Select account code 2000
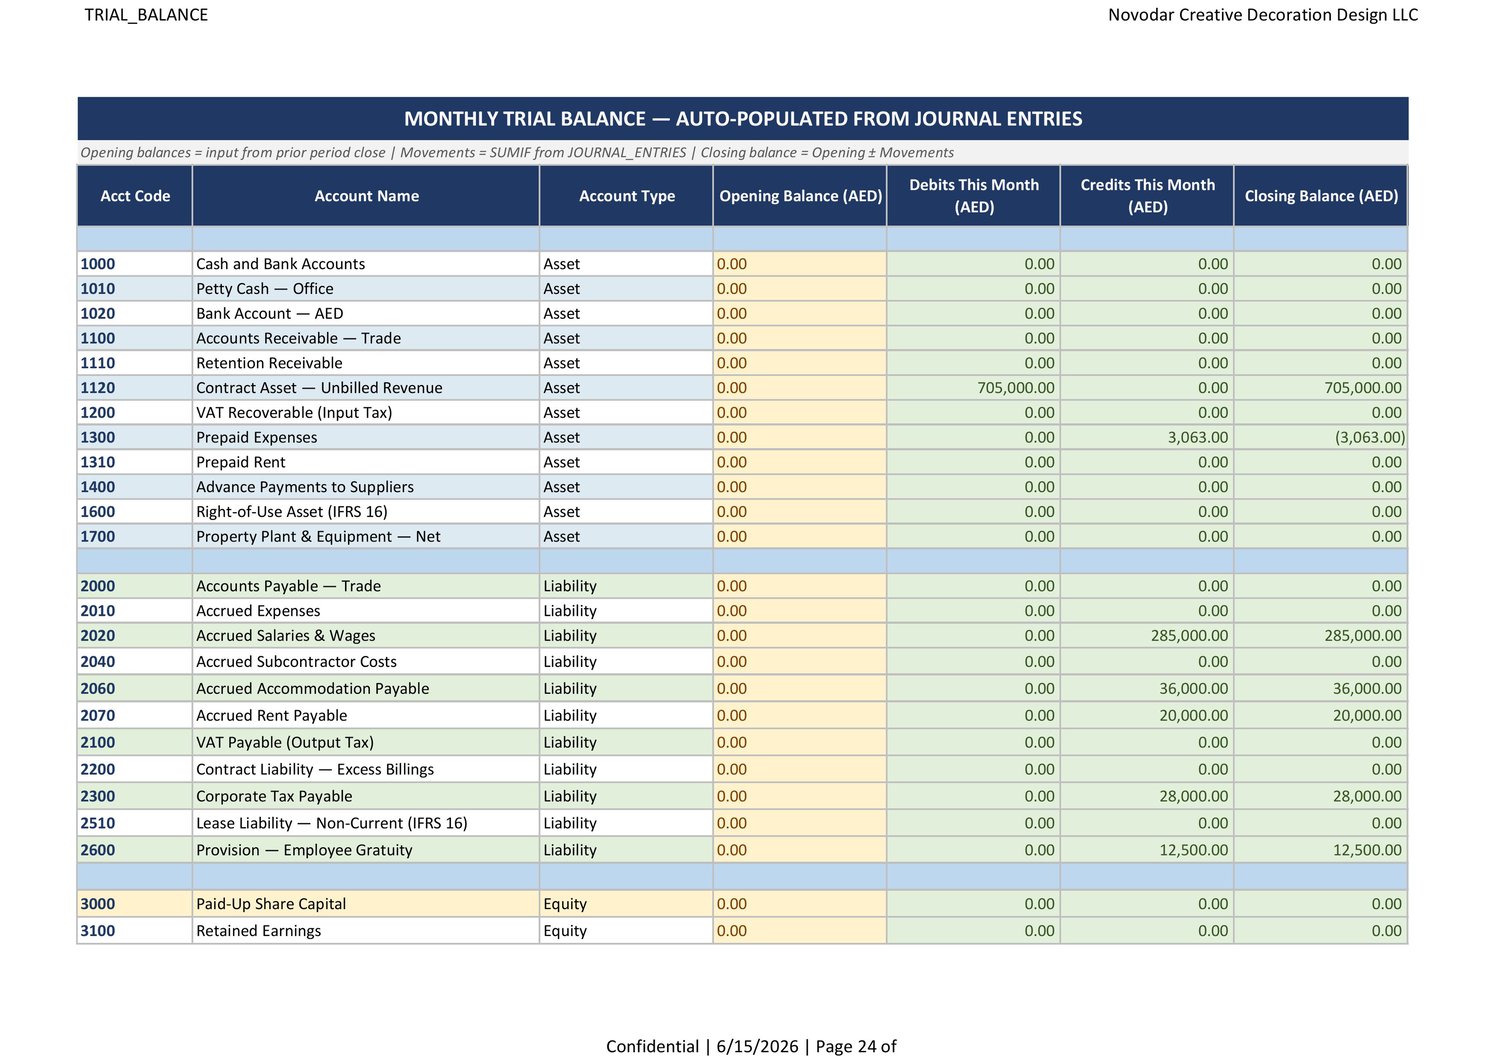 tap(135, 586)
